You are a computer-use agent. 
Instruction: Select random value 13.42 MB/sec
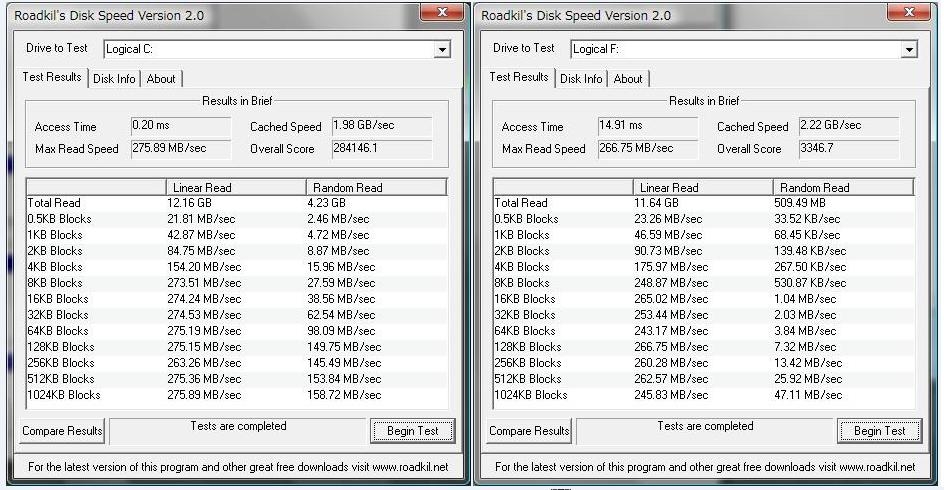808,363
